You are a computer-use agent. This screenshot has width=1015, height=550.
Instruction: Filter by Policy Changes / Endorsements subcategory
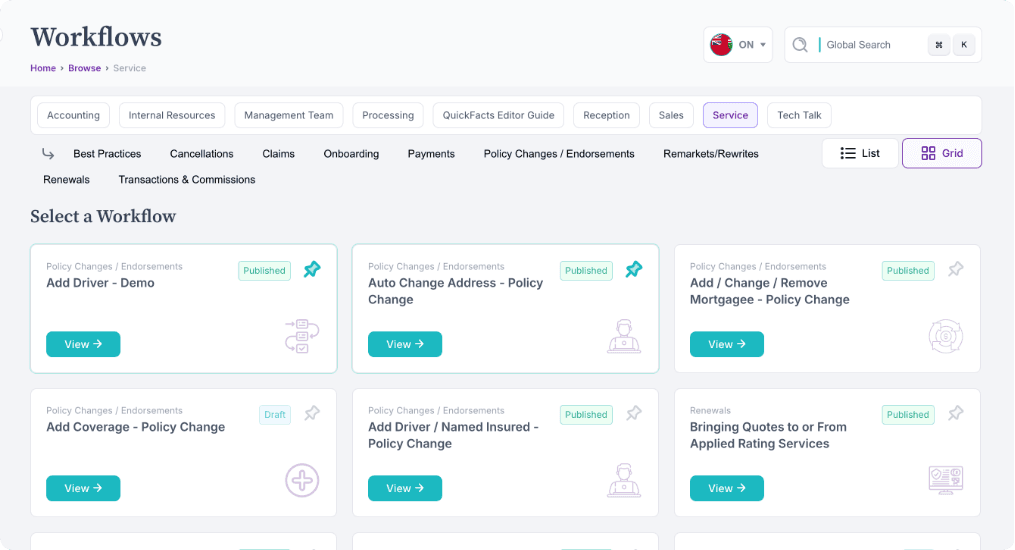(559, 154)
